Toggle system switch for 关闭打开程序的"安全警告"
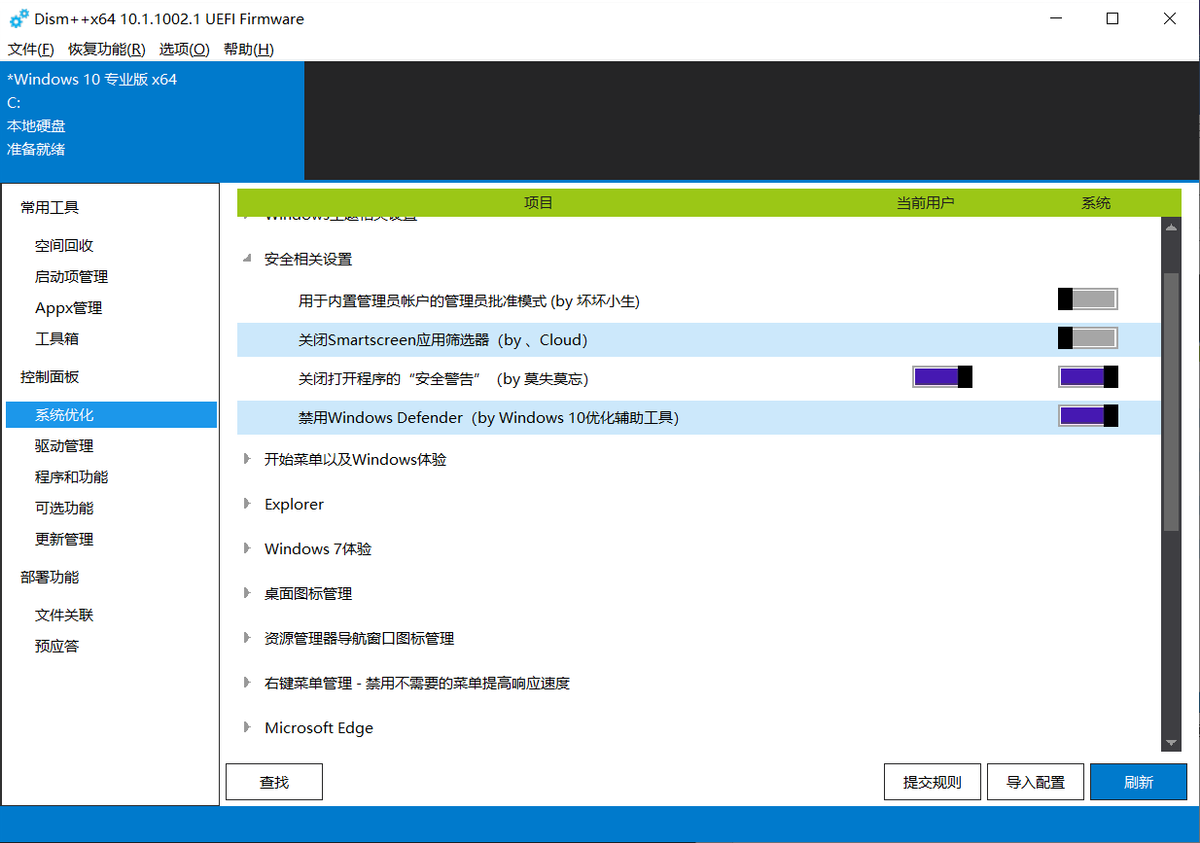1200x843 pixels. [x=1088, y=377]
